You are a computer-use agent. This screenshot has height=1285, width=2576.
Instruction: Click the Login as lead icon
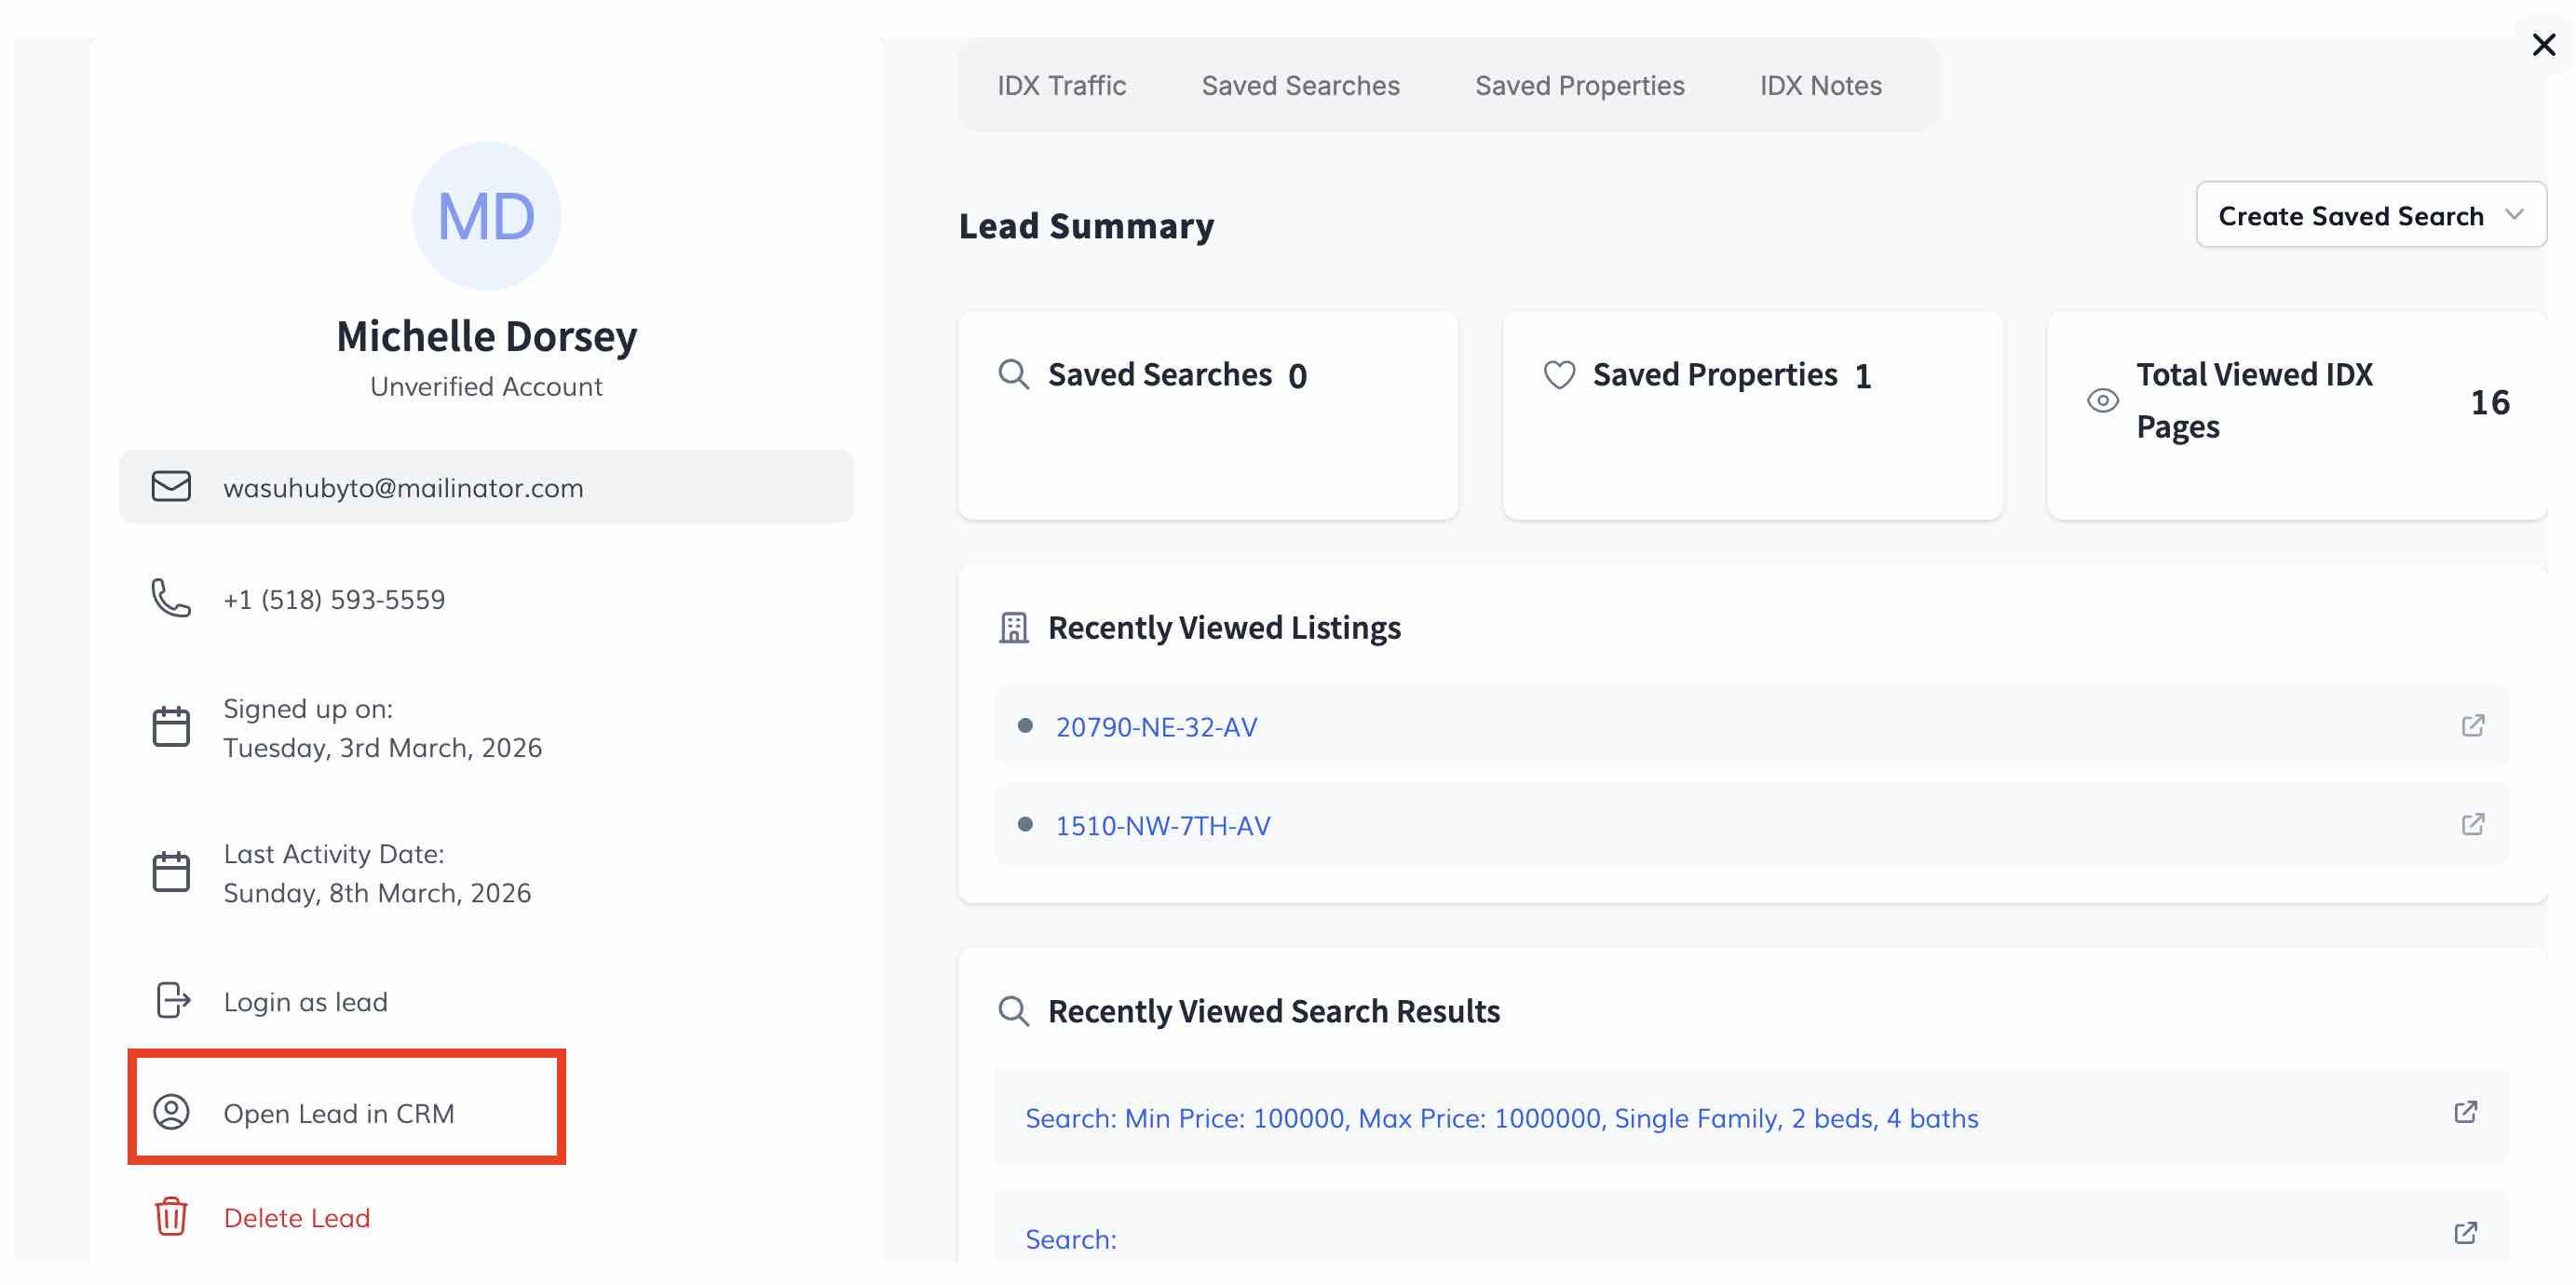(172, 1000)
